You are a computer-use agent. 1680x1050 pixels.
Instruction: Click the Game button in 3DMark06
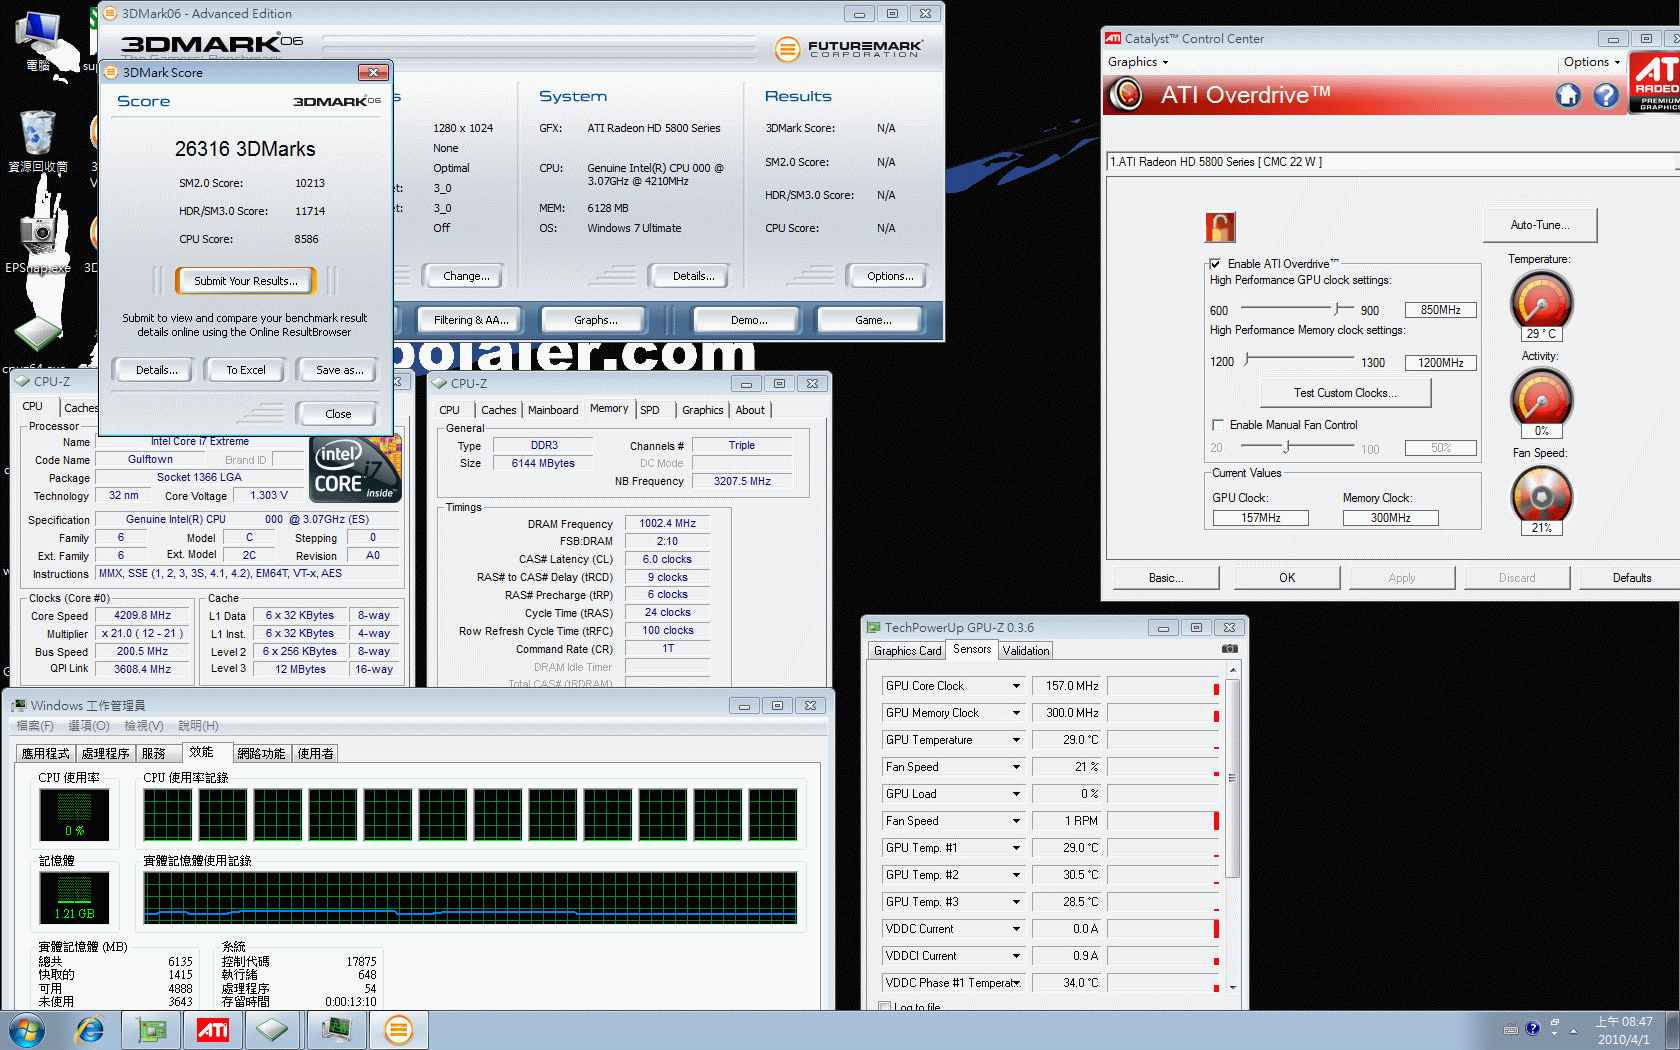click(872, 320)
